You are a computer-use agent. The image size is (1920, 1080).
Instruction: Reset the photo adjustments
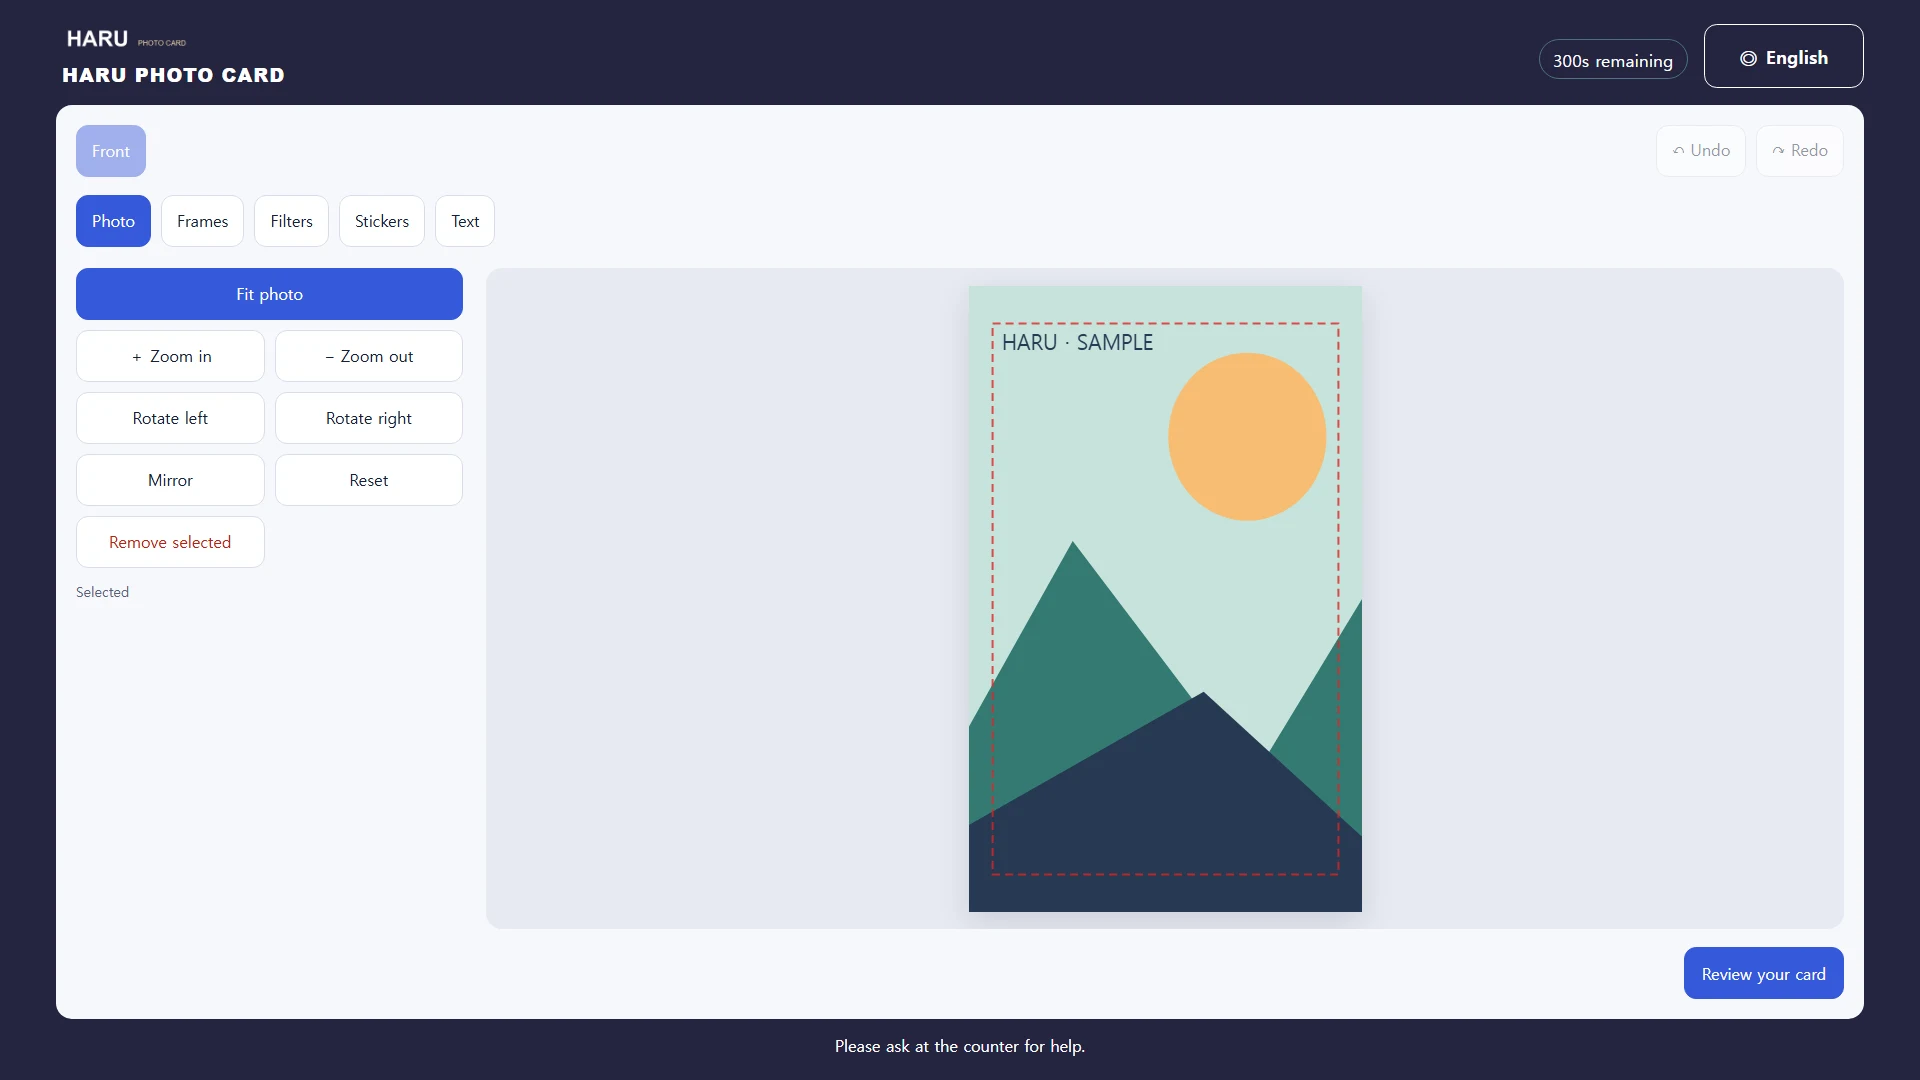[x=369, y=480]
